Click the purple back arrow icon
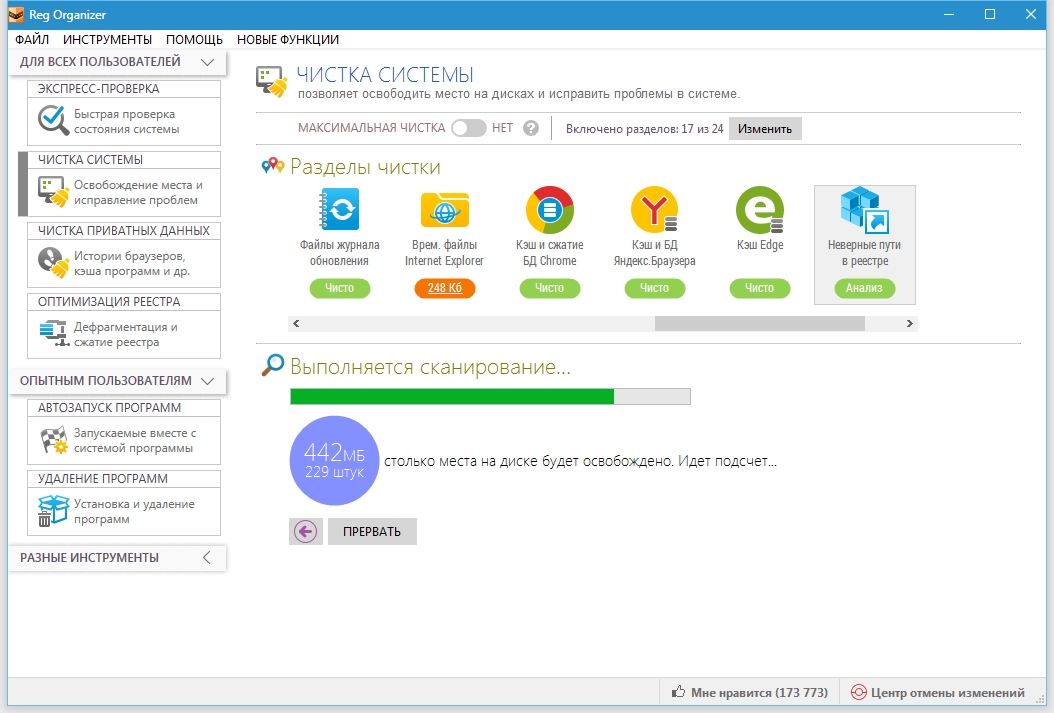 [306, 531]
